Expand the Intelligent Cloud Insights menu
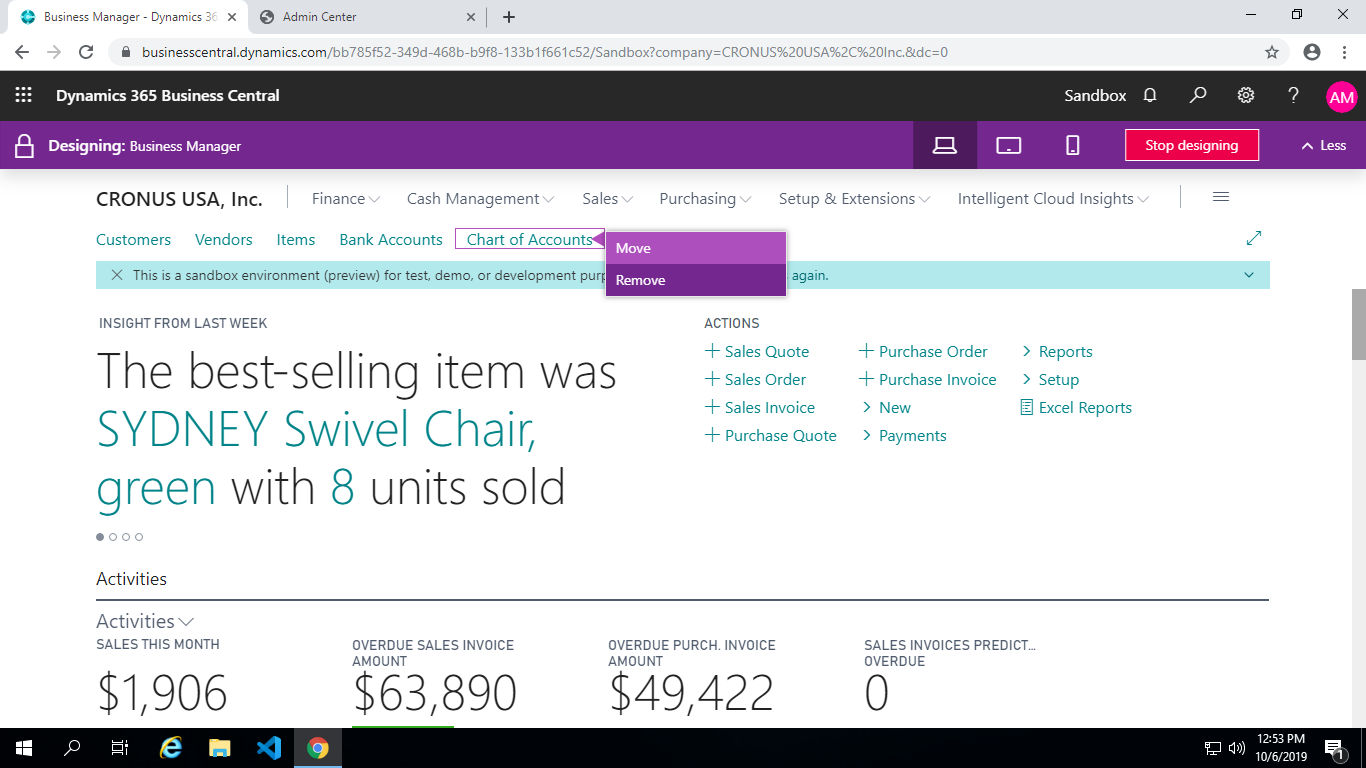1366x768 pixels. pyautogui.click(x=1054, y=199)
